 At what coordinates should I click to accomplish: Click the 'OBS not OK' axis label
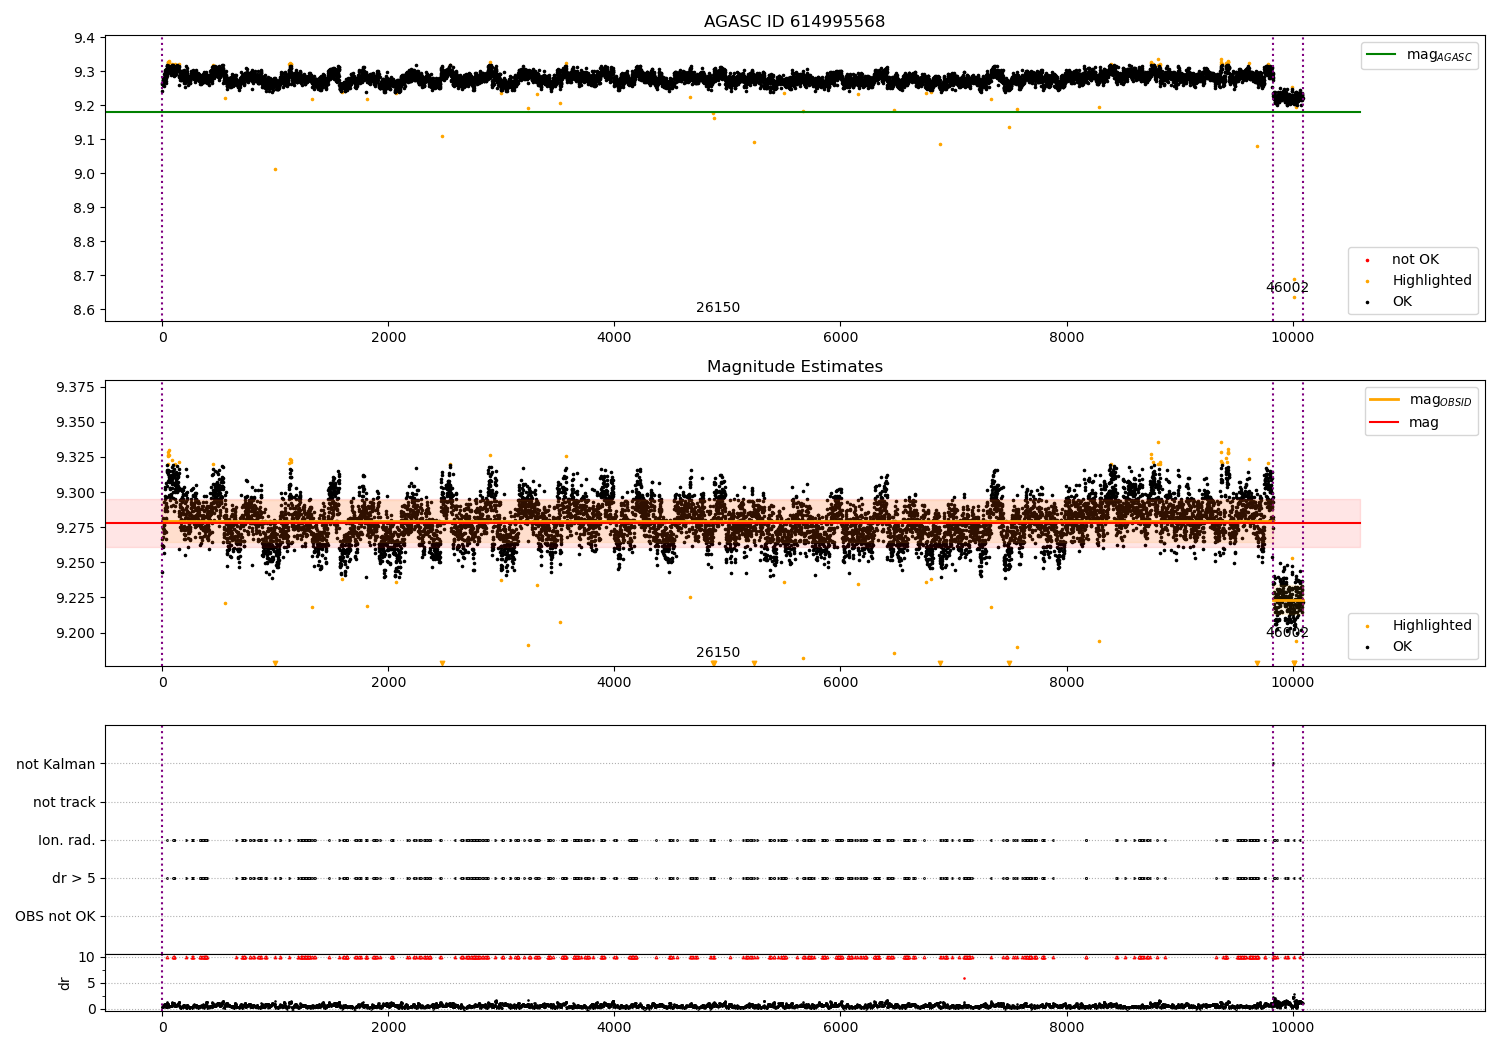pyautogui.click(x=55, y=917)
